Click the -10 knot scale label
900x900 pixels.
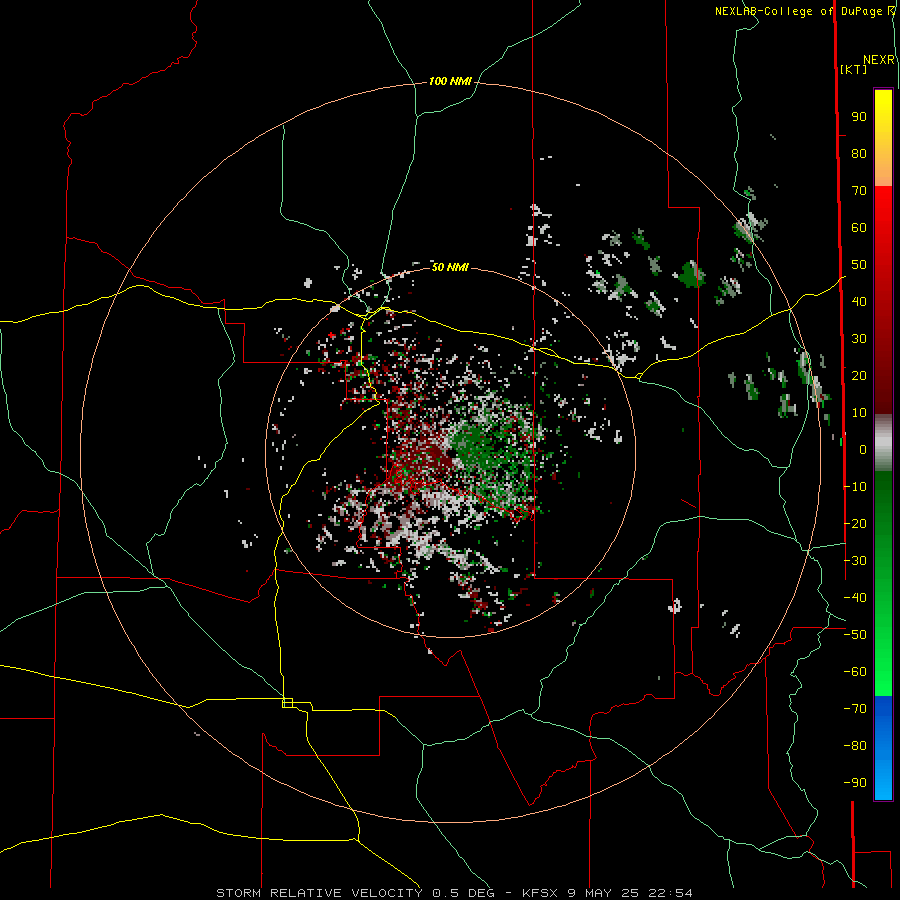(x=855, y=487)
